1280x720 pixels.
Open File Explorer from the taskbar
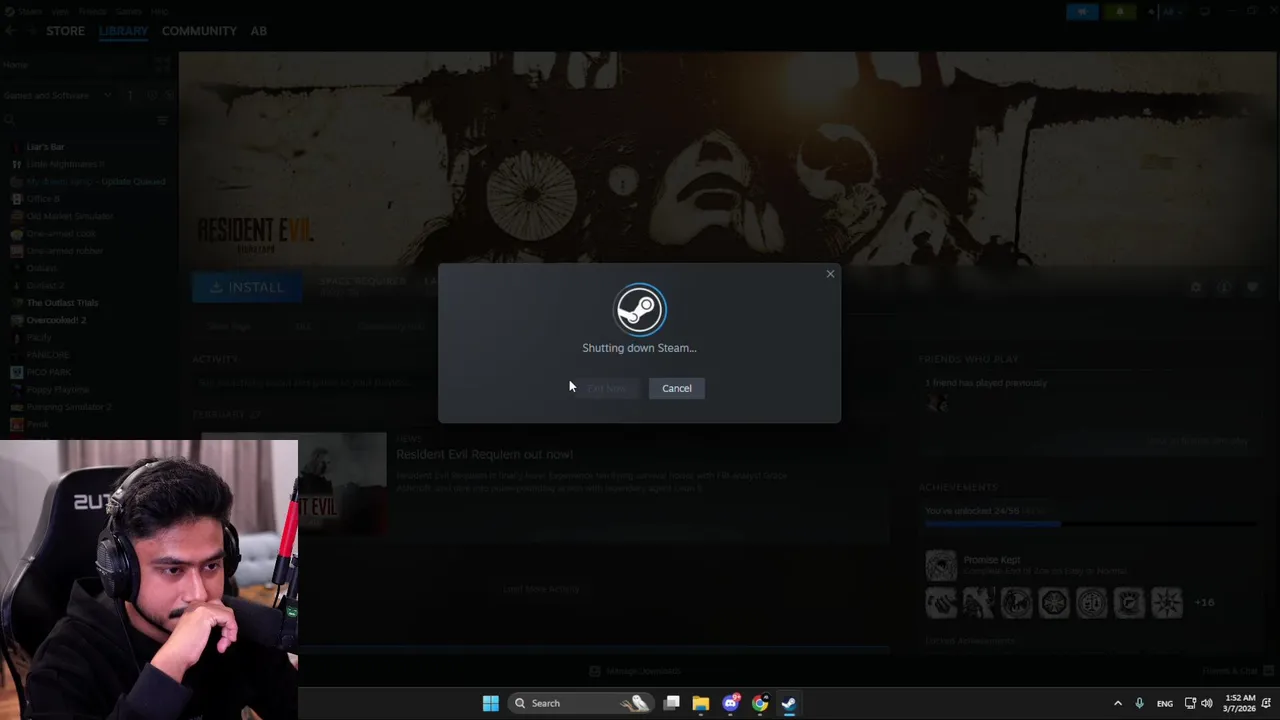point(701,703)
